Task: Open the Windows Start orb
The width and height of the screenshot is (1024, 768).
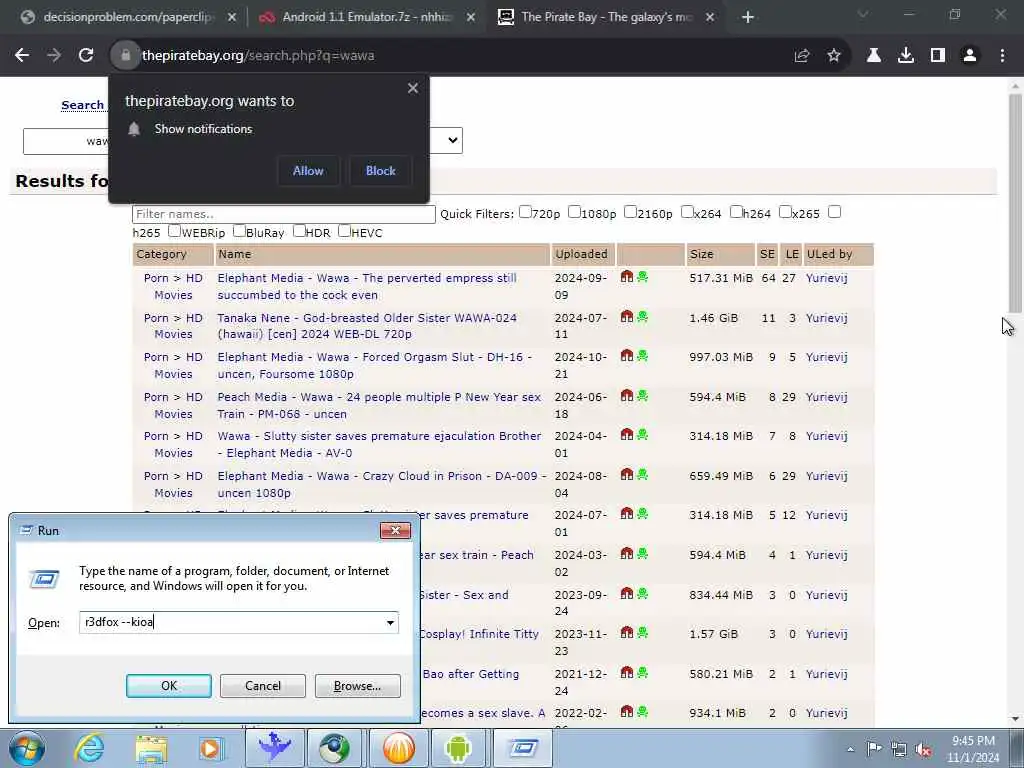Action: point(26,748)
